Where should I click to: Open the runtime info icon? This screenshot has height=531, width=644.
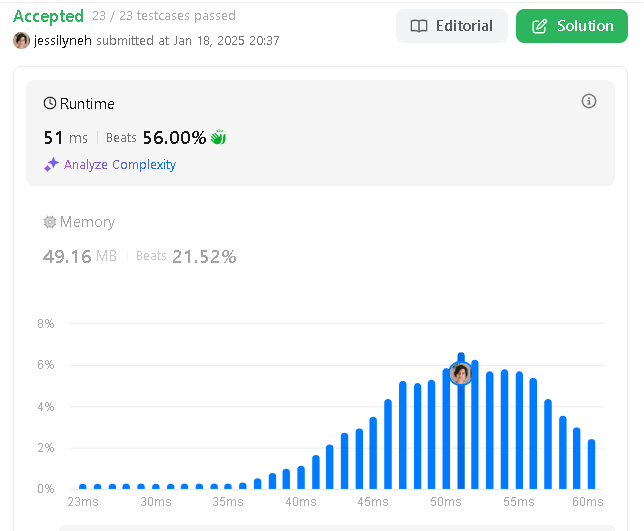pos(589,101)
